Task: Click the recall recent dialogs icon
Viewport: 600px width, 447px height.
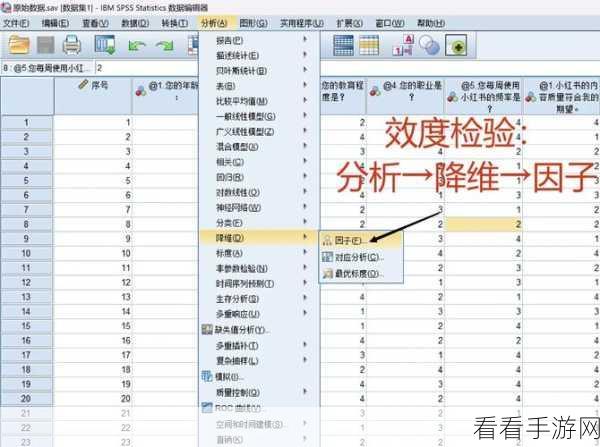Action: click(105, 45)
